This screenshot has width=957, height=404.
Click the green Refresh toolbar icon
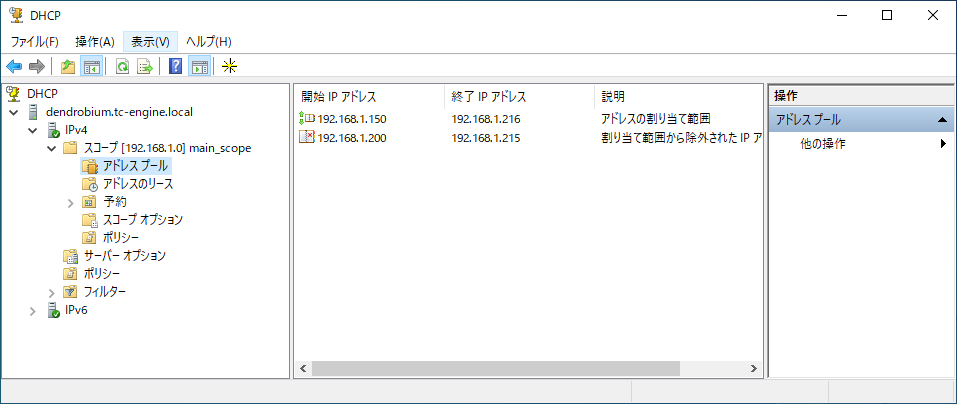click(x=122, y=67)
